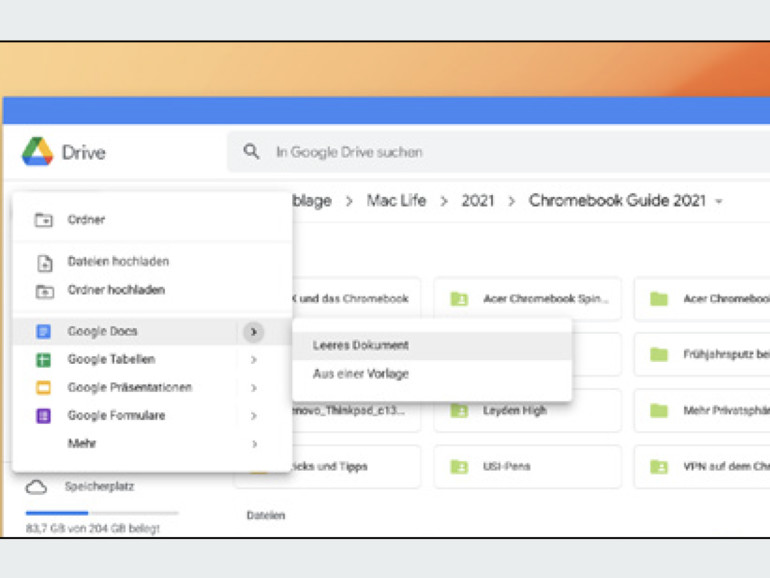The height and width of the screenshot is (578, 770).
Task: Click in the Google Drive search field
Action: [498, 152]
